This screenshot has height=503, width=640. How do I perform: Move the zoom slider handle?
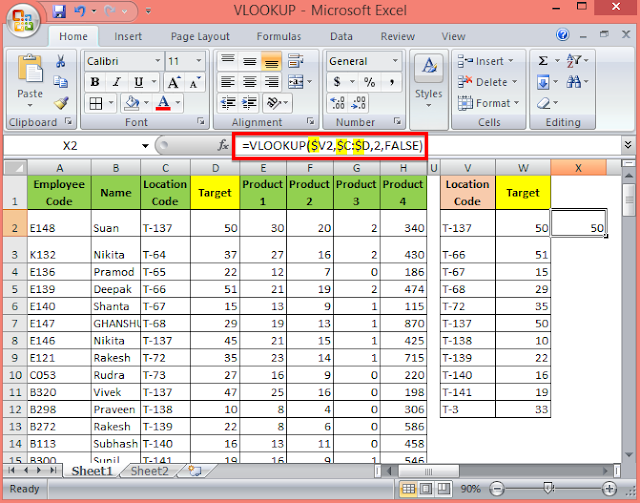pyautogui.click(x=548, y=488)
